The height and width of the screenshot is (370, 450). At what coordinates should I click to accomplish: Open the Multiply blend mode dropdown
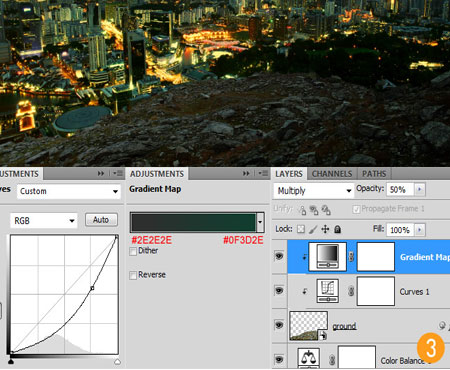point(314,191)
